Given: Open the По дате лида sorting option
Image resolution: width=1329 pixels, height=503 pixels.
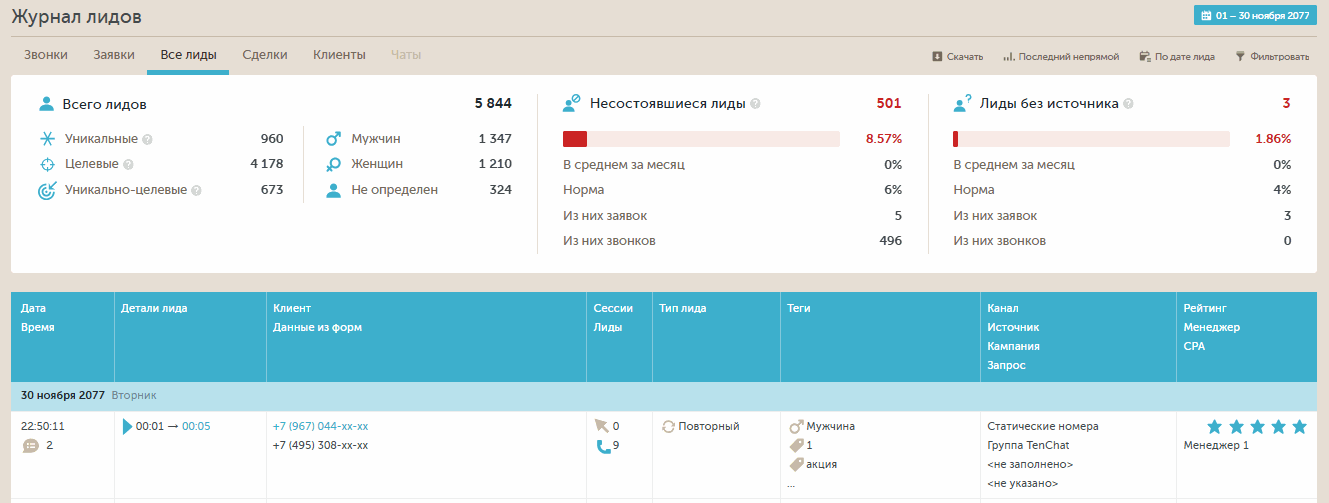Looking at the screenshot, I should [x=1177, y=56].
